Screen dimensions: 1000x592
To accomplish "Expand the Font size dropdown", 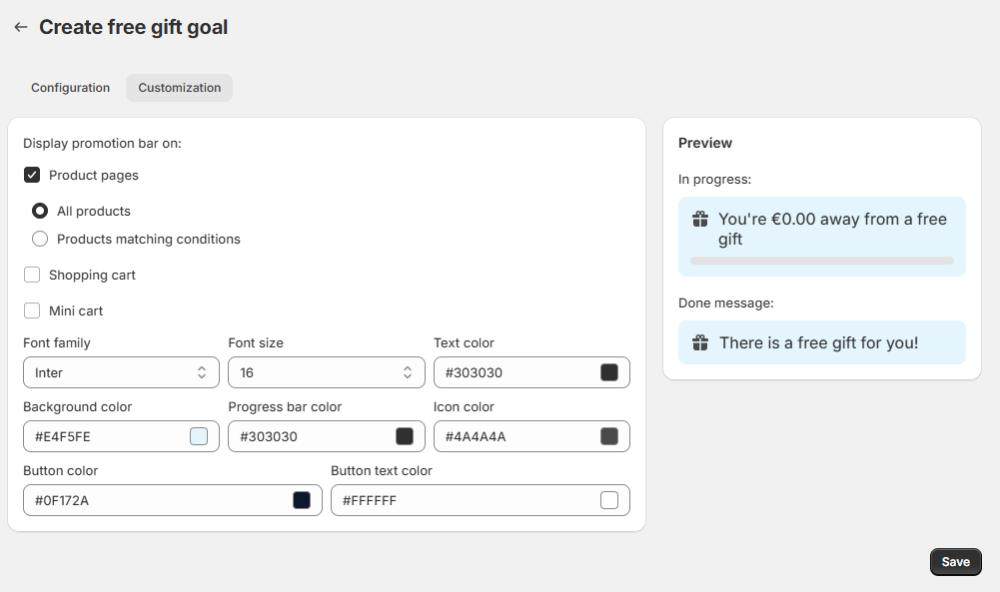I will 326,373.
